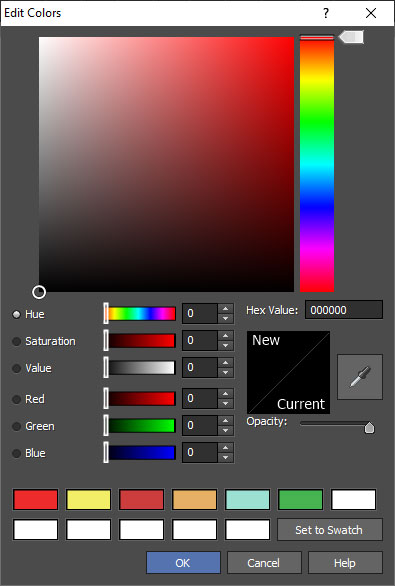Viewport: 395px width, 586px height.
Task: Select the Value radio button
Action: point(16,368)
